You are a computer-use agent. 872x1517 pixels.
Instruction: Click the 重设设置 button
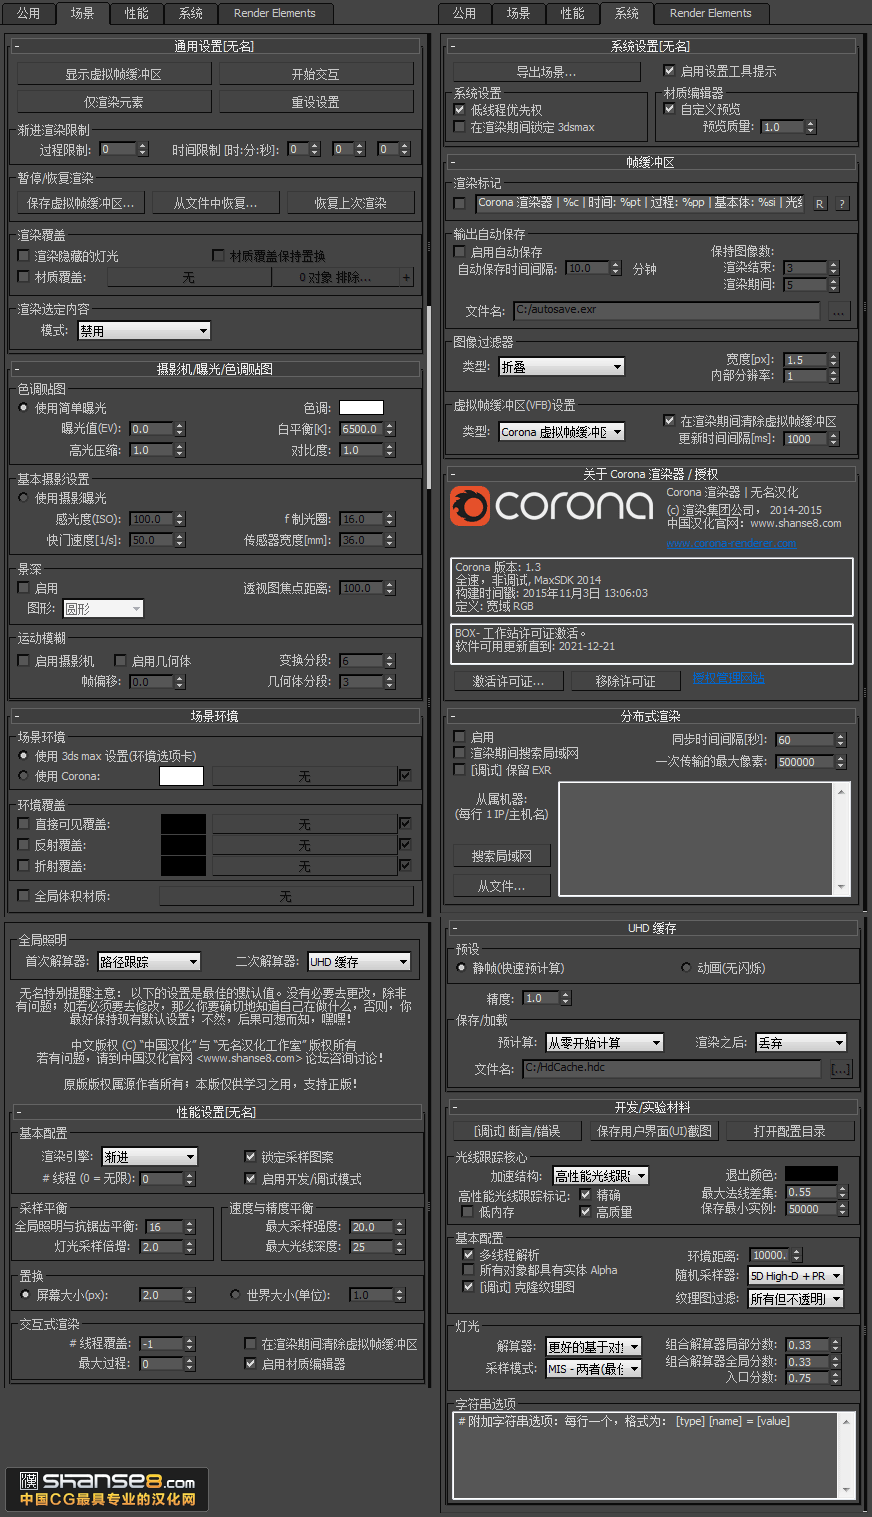click(x=316, y=102)
